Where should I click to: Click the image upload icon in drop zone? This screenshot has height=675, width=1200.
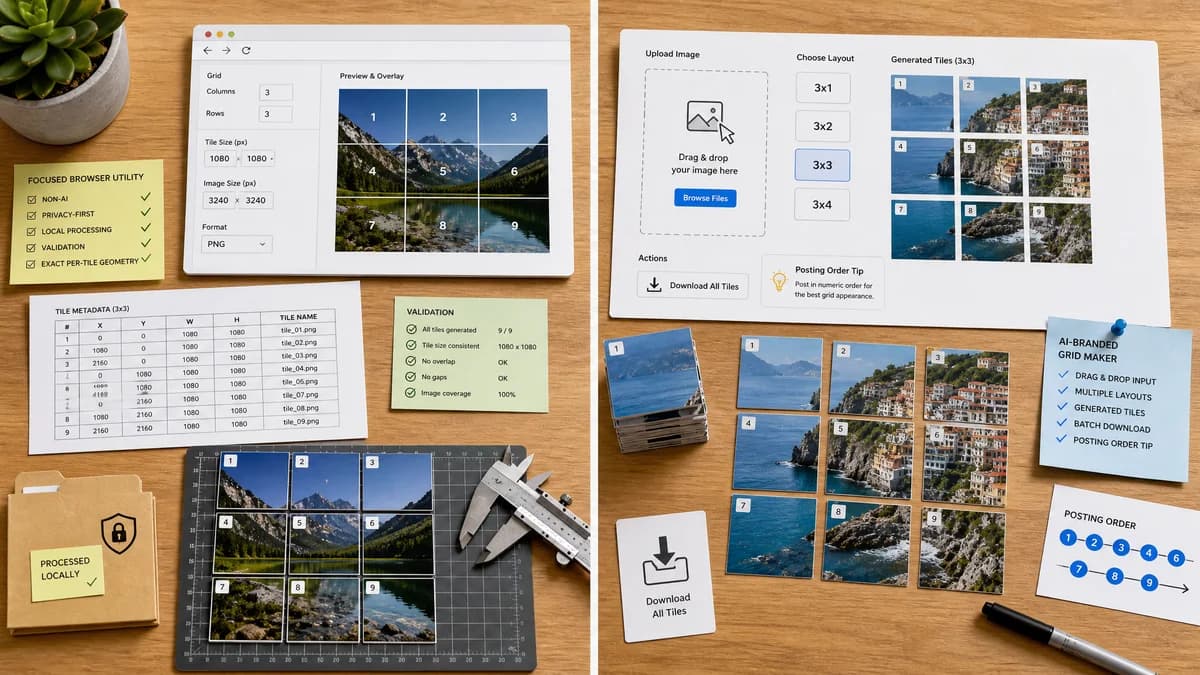[x=709, y=120]
